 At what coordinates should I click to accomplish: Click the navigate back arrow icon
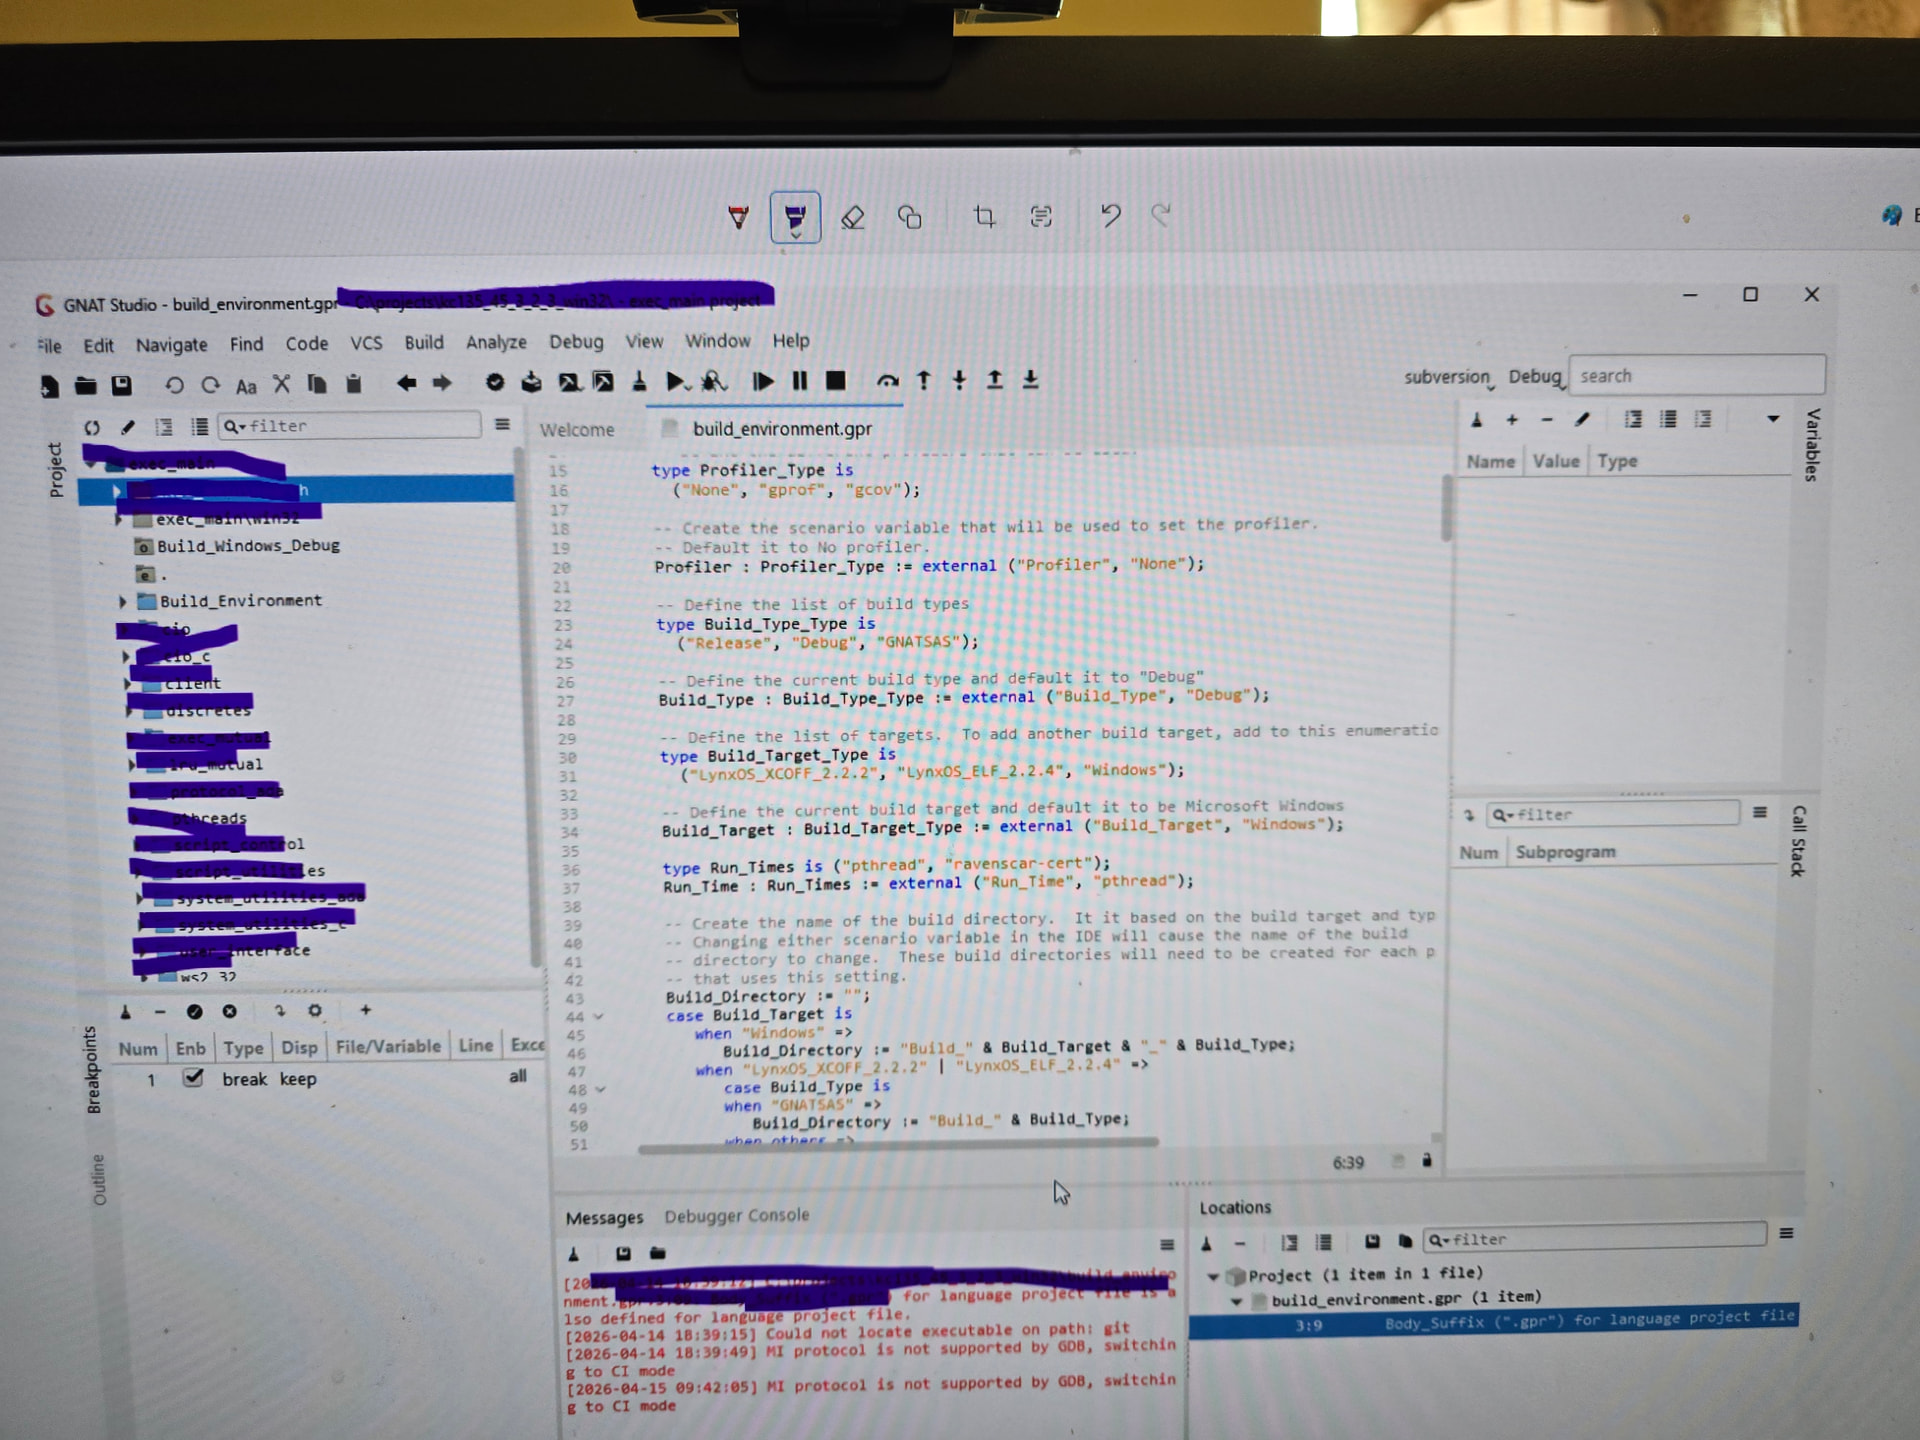[406, 383]
